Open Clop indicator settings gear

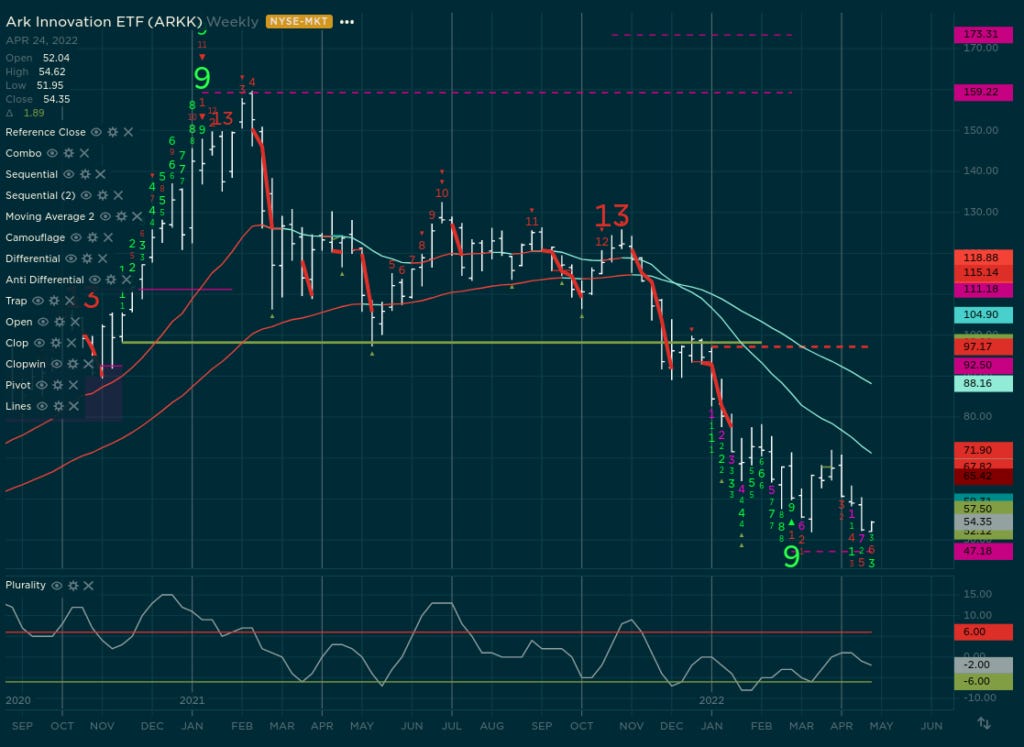(x=56, y=343)
